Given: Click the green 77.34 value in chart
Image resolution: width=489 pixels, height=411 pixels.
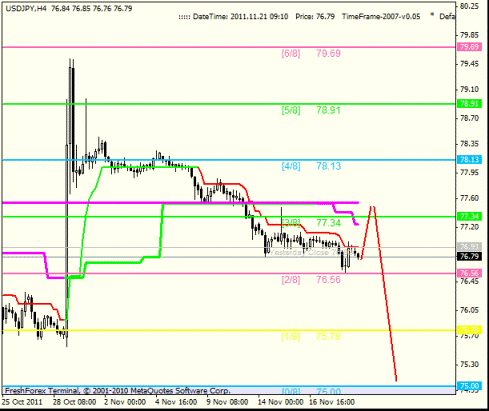Looking at the screenshot, I should pyautogui.click(x=328, y=223).
